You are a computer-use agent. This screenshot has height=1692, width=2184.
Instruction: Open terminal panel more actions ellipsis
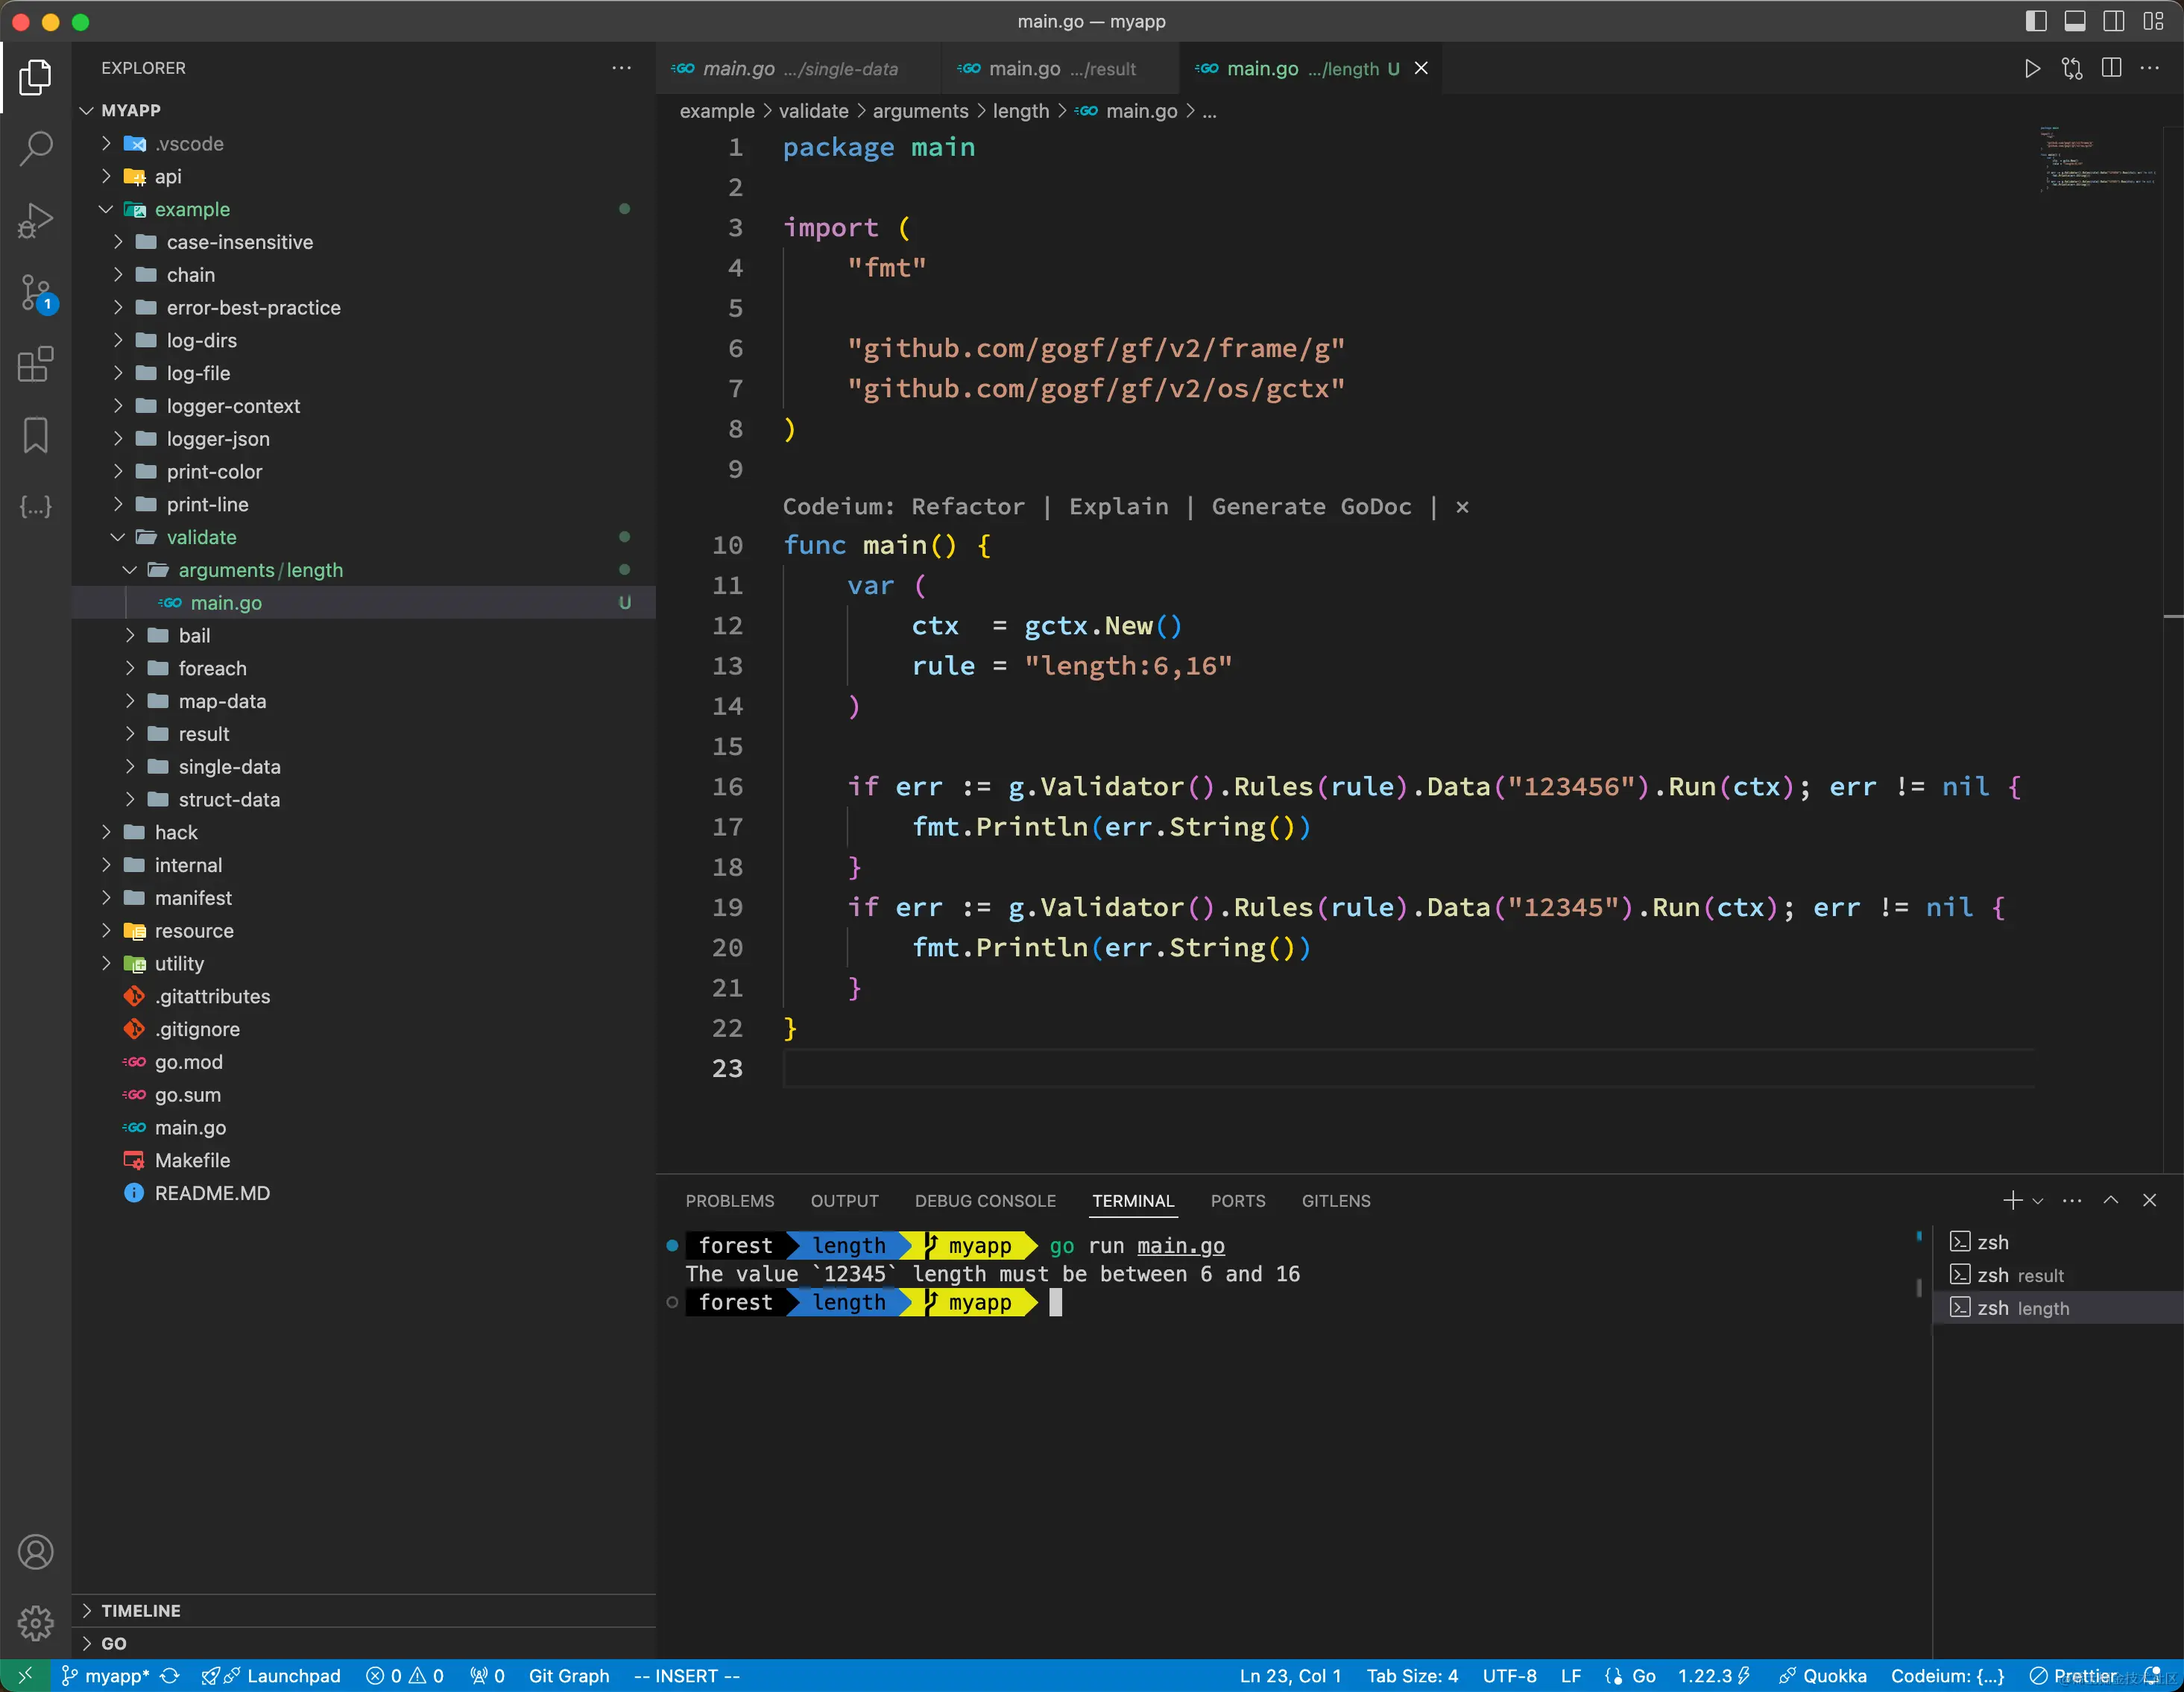click(x=2072, y=1200)
